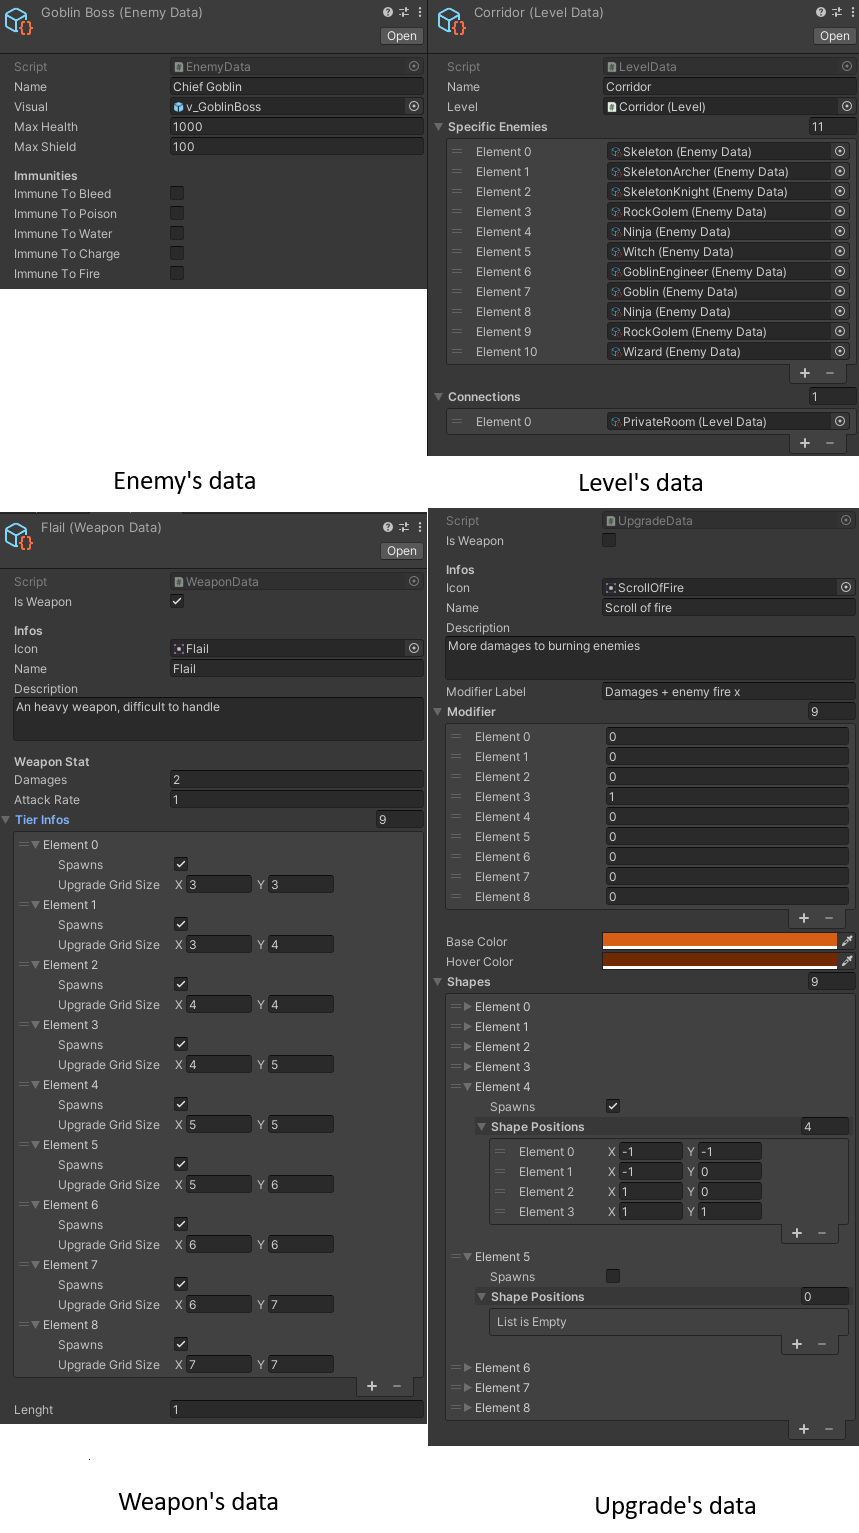Check Is Weapon in the UpgradeData panel
This screenshot has height=1533, width=859.
coord(609,541)
